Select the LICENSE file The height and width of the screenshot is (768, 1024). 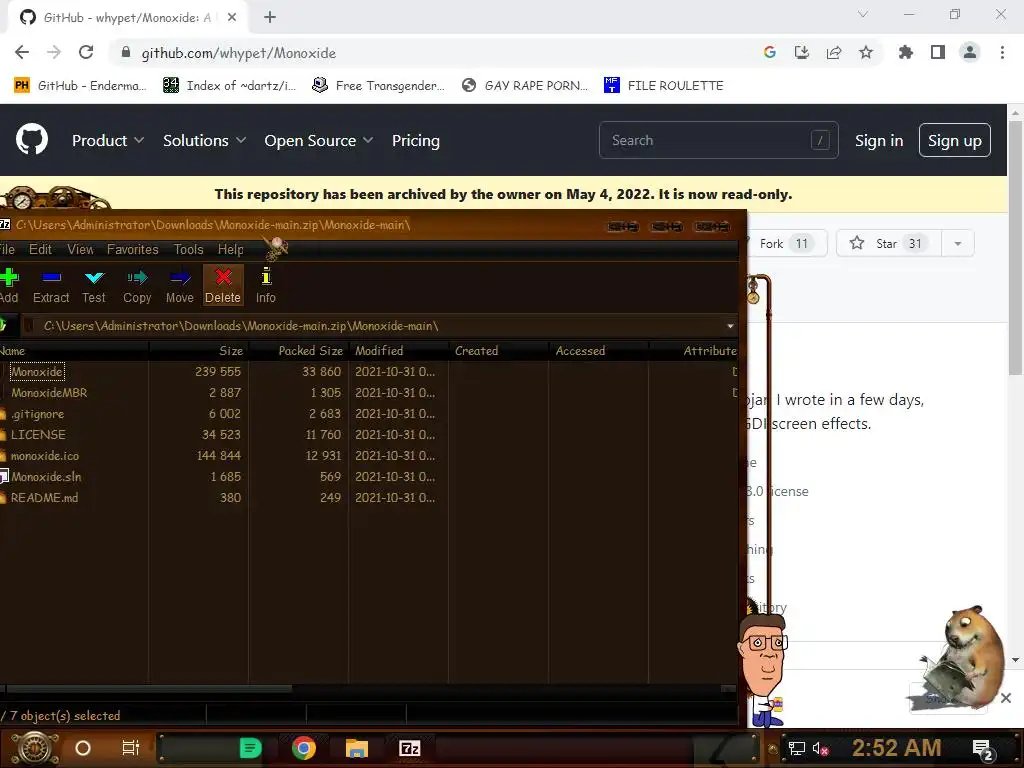369,434
